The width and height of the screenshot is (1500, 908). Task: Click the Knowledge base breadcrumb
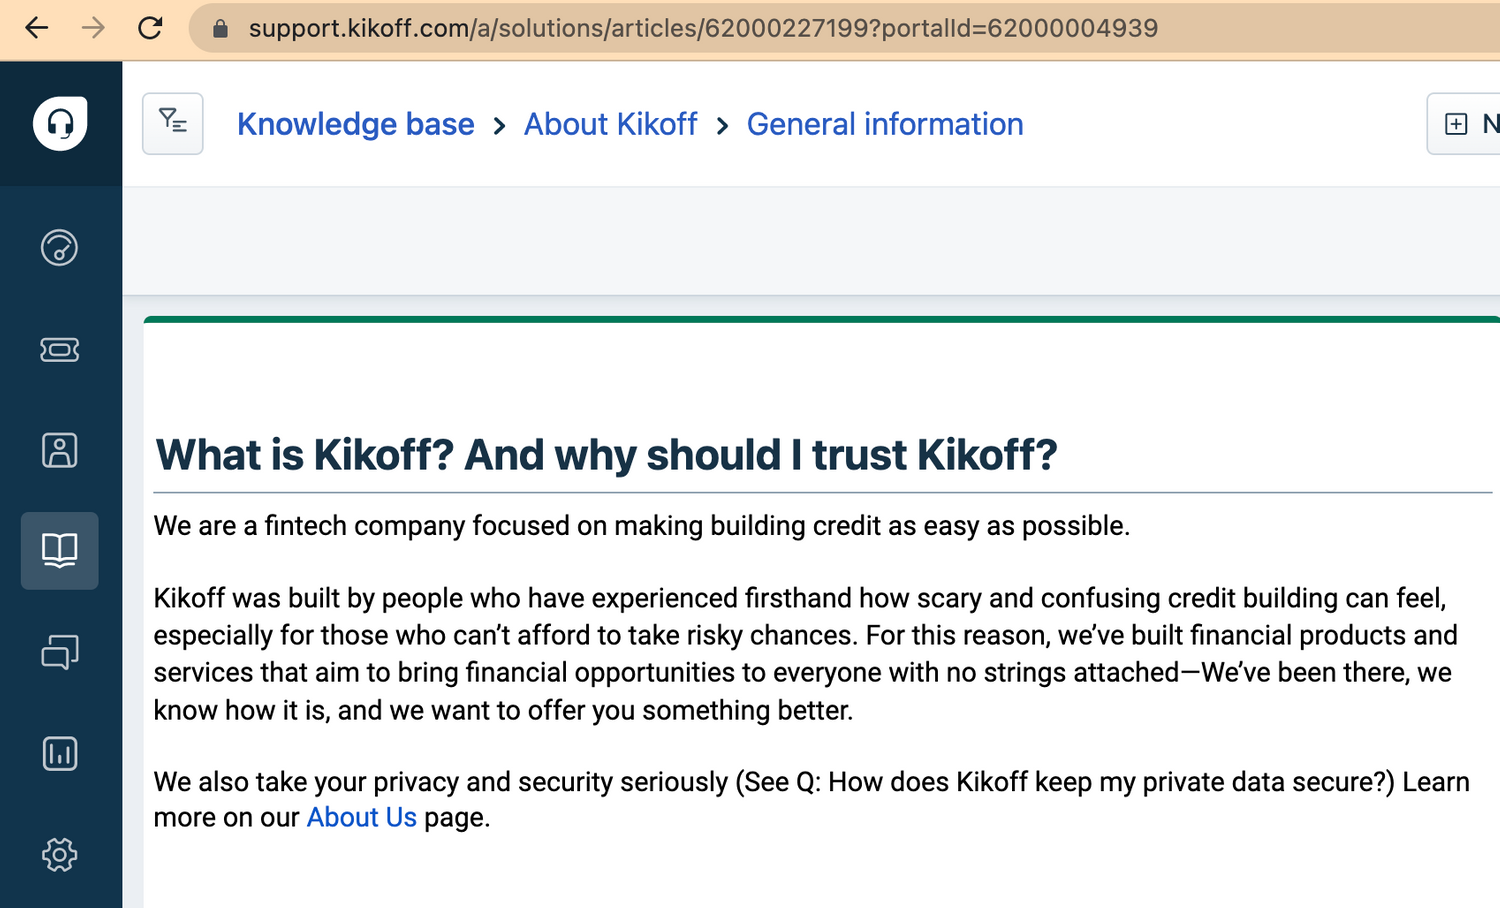click(x=355, y=124)
